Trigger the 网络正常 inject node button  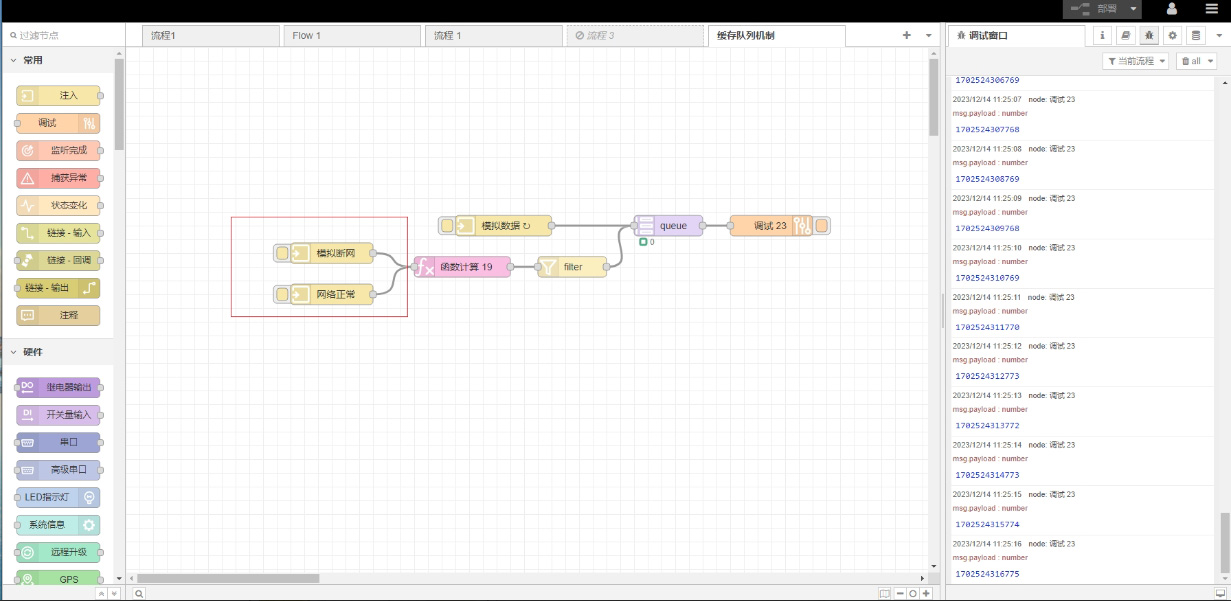[282, 294]
